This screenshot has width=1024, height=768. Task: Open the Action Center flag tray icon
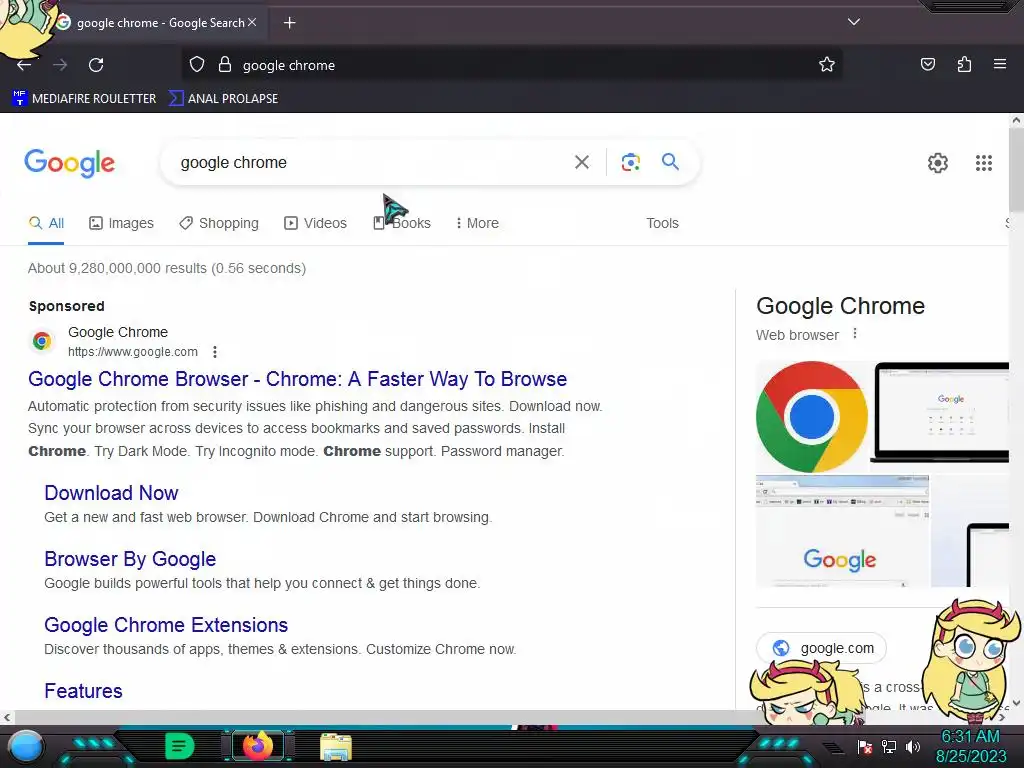pyautogui.click(x=865, y=746)
